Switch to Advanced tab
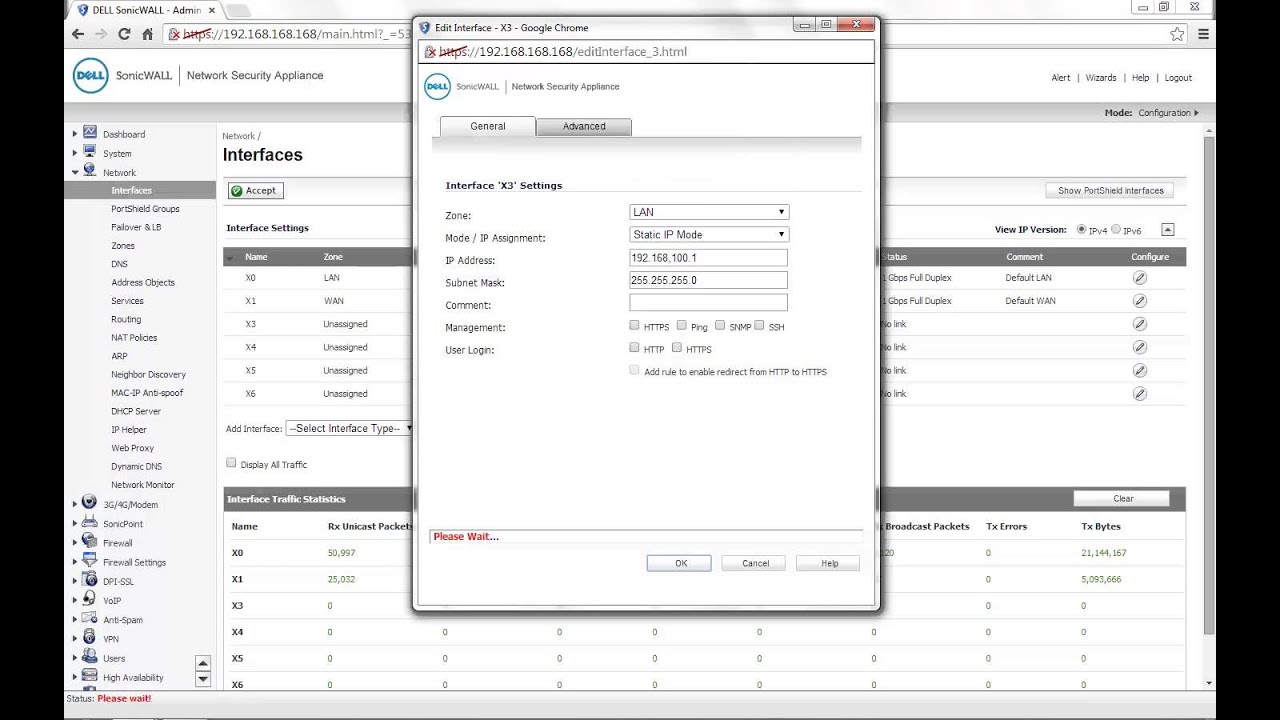The height and width of the screenshot is (720, 1280). (584, 126)
